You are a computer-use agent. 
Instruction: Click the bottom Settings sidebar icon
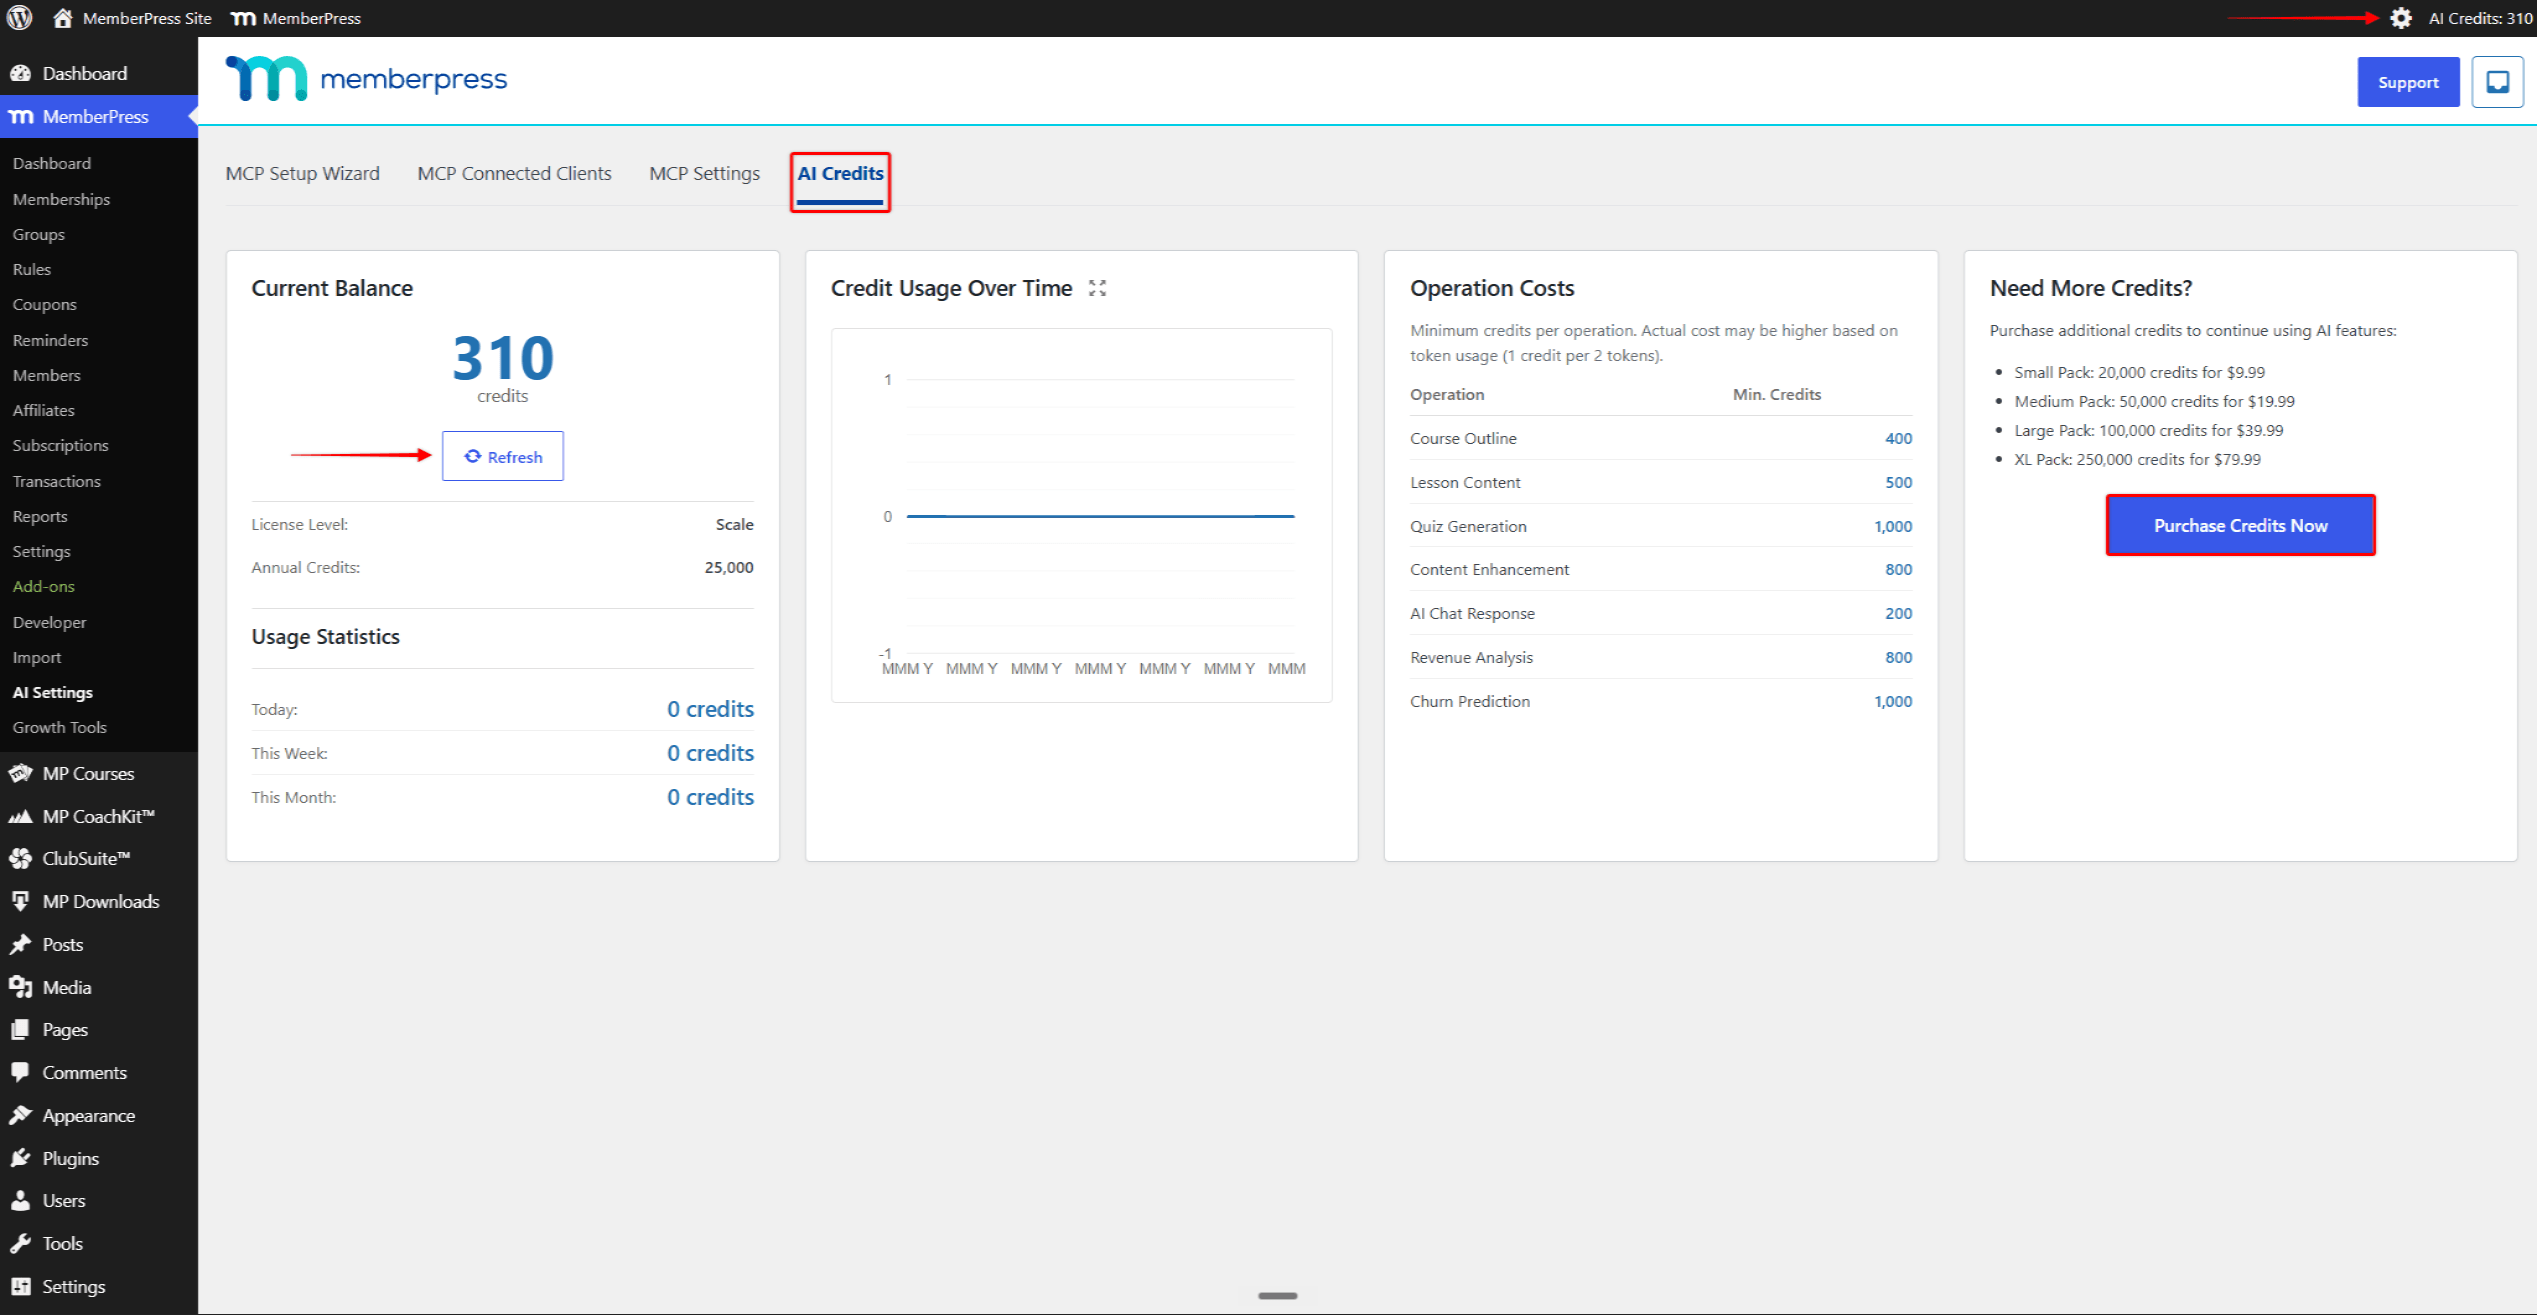click(x=20, y=1286)
